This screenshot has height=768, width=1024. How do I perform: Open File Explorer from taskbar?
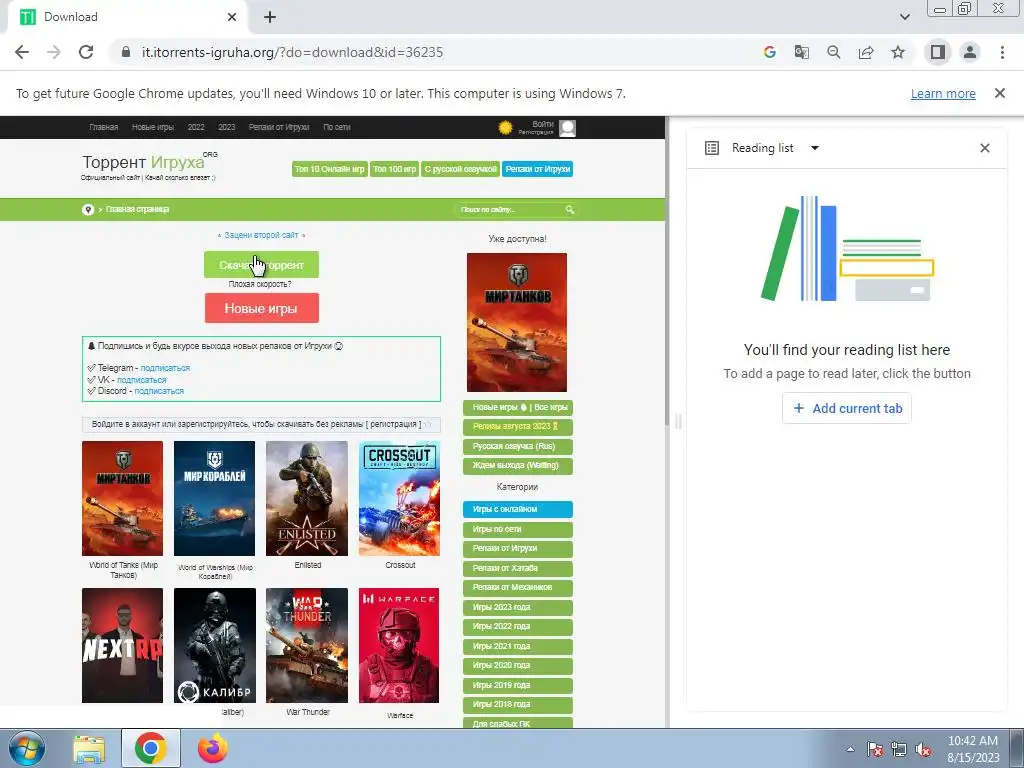tap(89, 749)
